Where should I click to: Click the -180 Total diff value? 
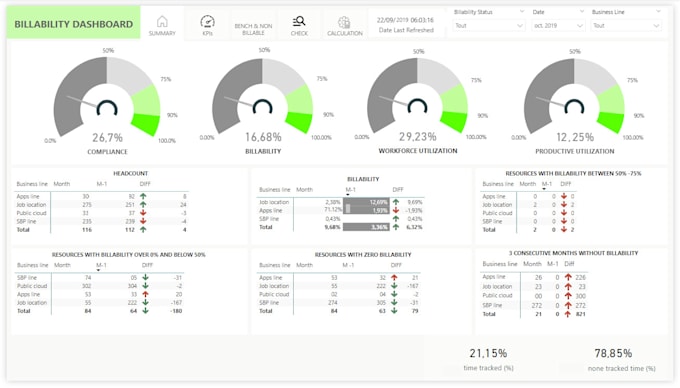point(176,311)
